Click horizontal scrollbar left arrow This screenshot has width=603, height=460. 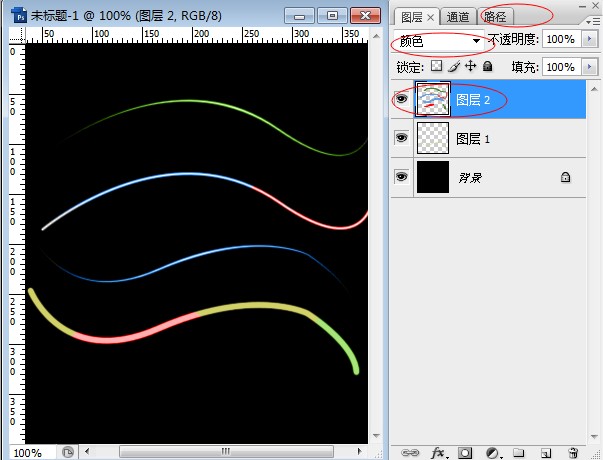click(x=87, y=451)
